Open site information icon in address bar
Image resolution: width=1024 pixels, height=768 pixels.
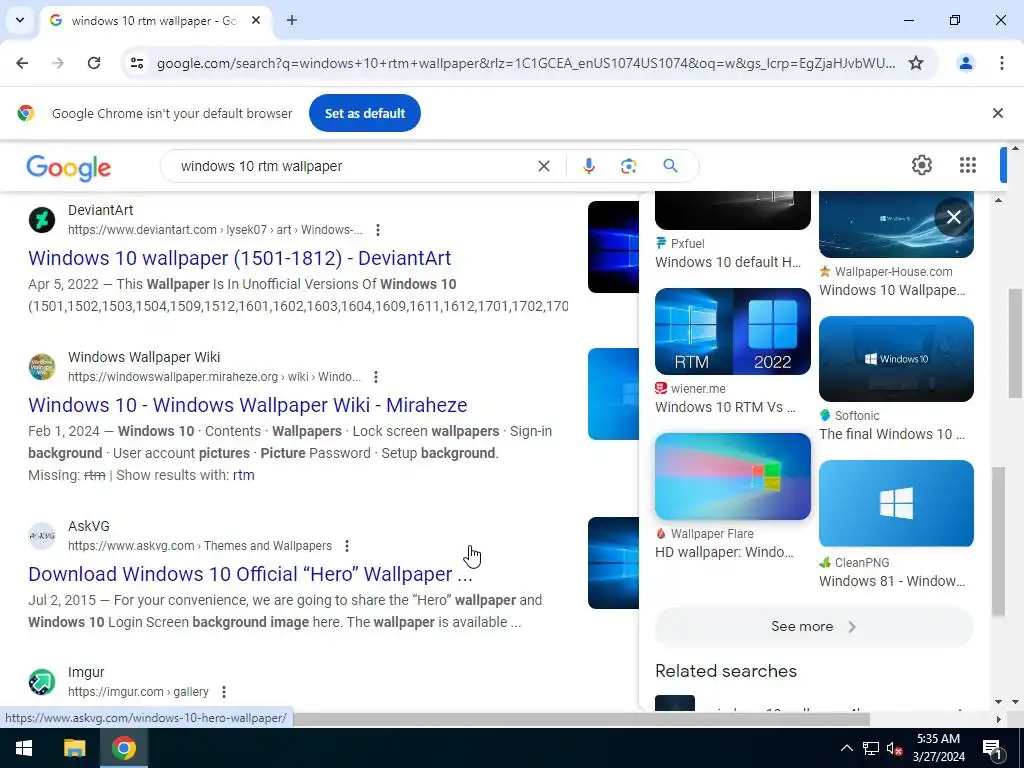(137, 63)
